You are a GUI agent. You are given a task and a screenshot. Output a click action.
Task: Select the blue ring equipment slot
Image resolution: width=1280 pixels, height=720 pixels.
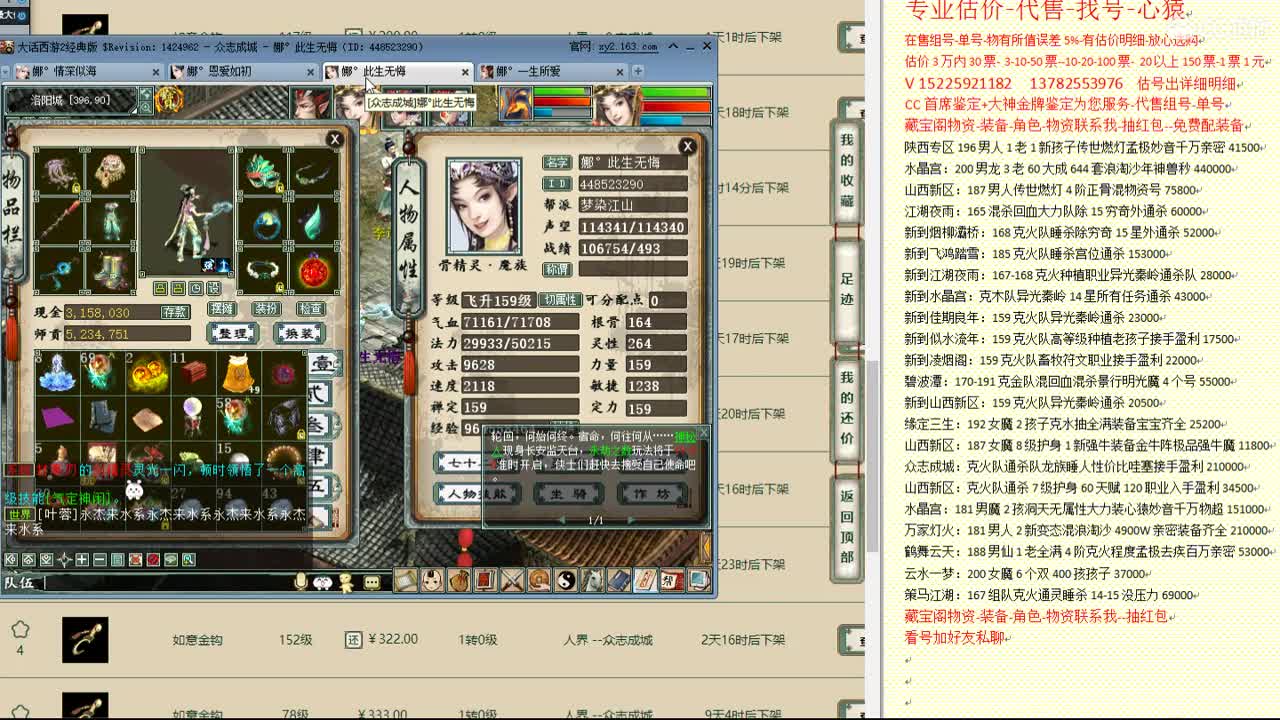265,221
